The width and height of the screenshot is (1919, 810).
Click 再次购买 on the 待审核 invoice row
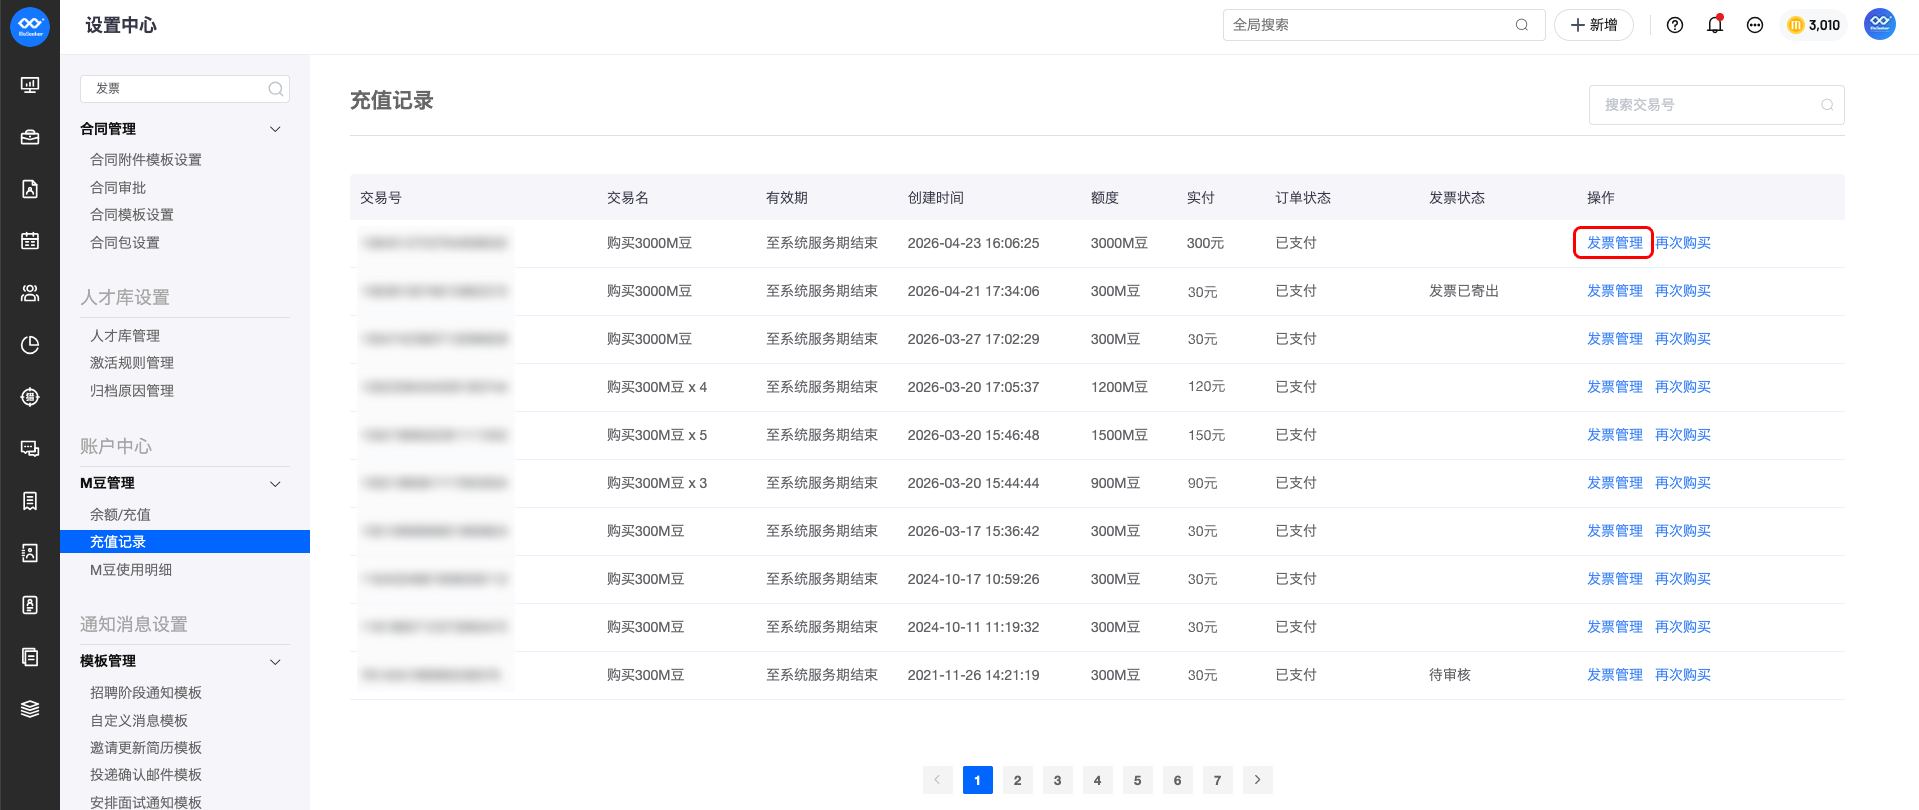(x=1682, y=675)
